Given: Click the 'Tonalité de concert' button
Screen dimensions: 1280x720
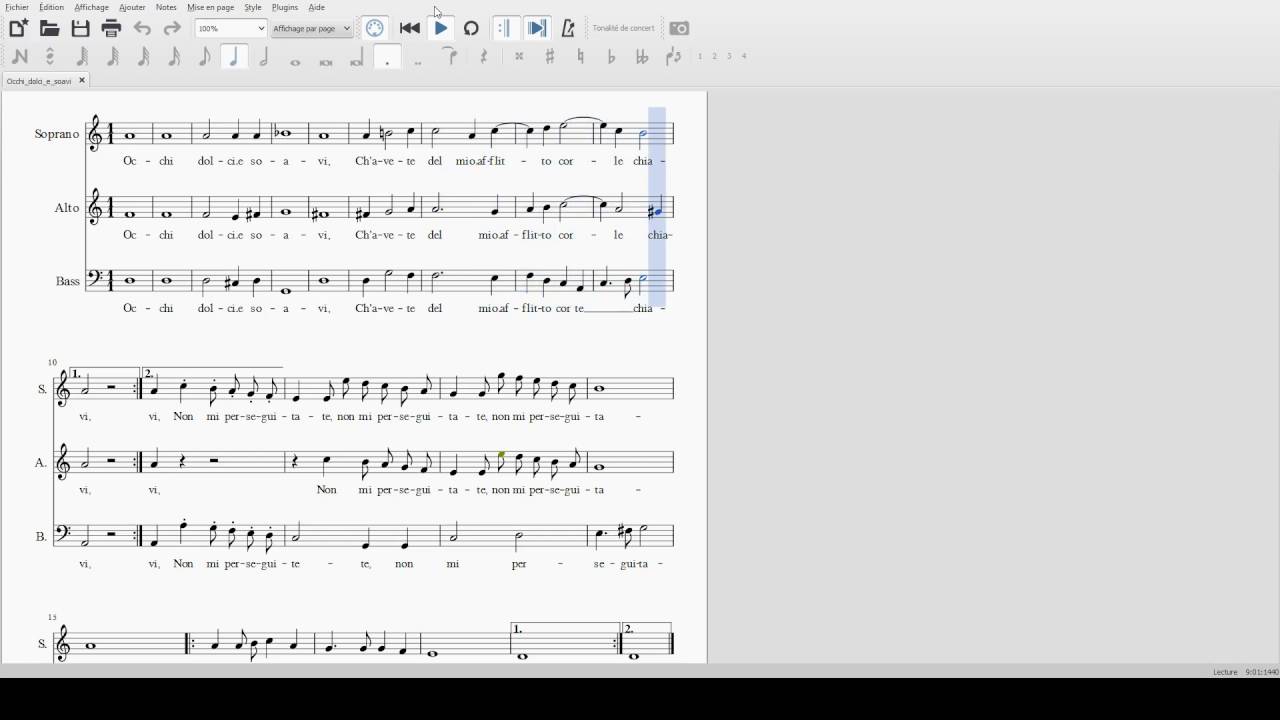Looking at the screenshot, I should pos(623,28).
